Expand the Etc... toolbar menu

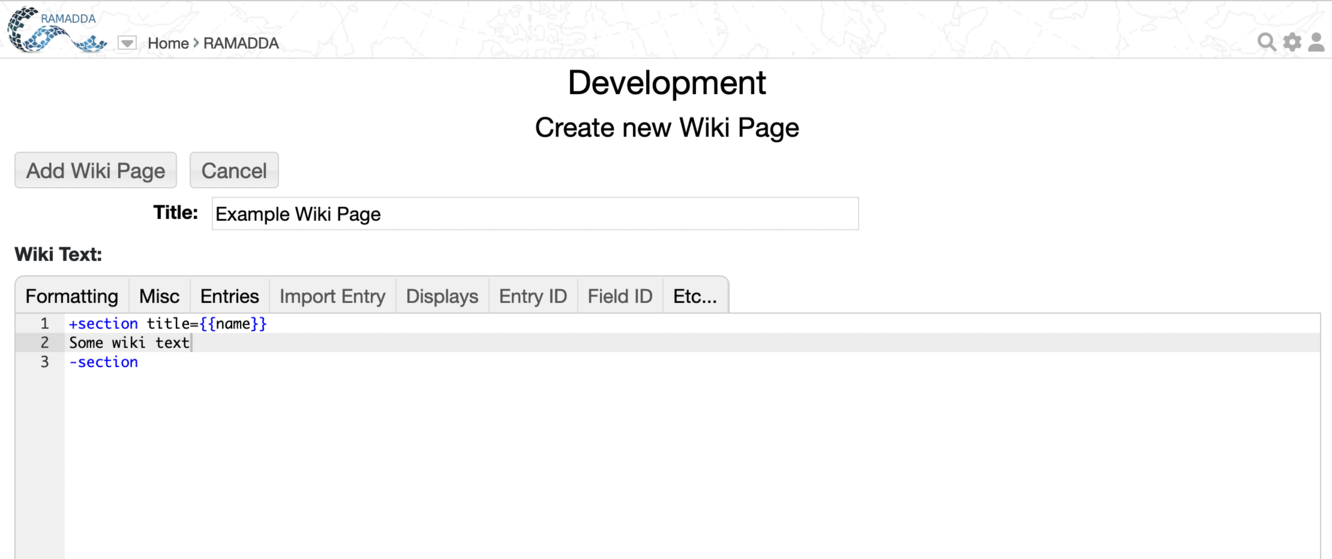pyautogui.click(x=695, y=296)
